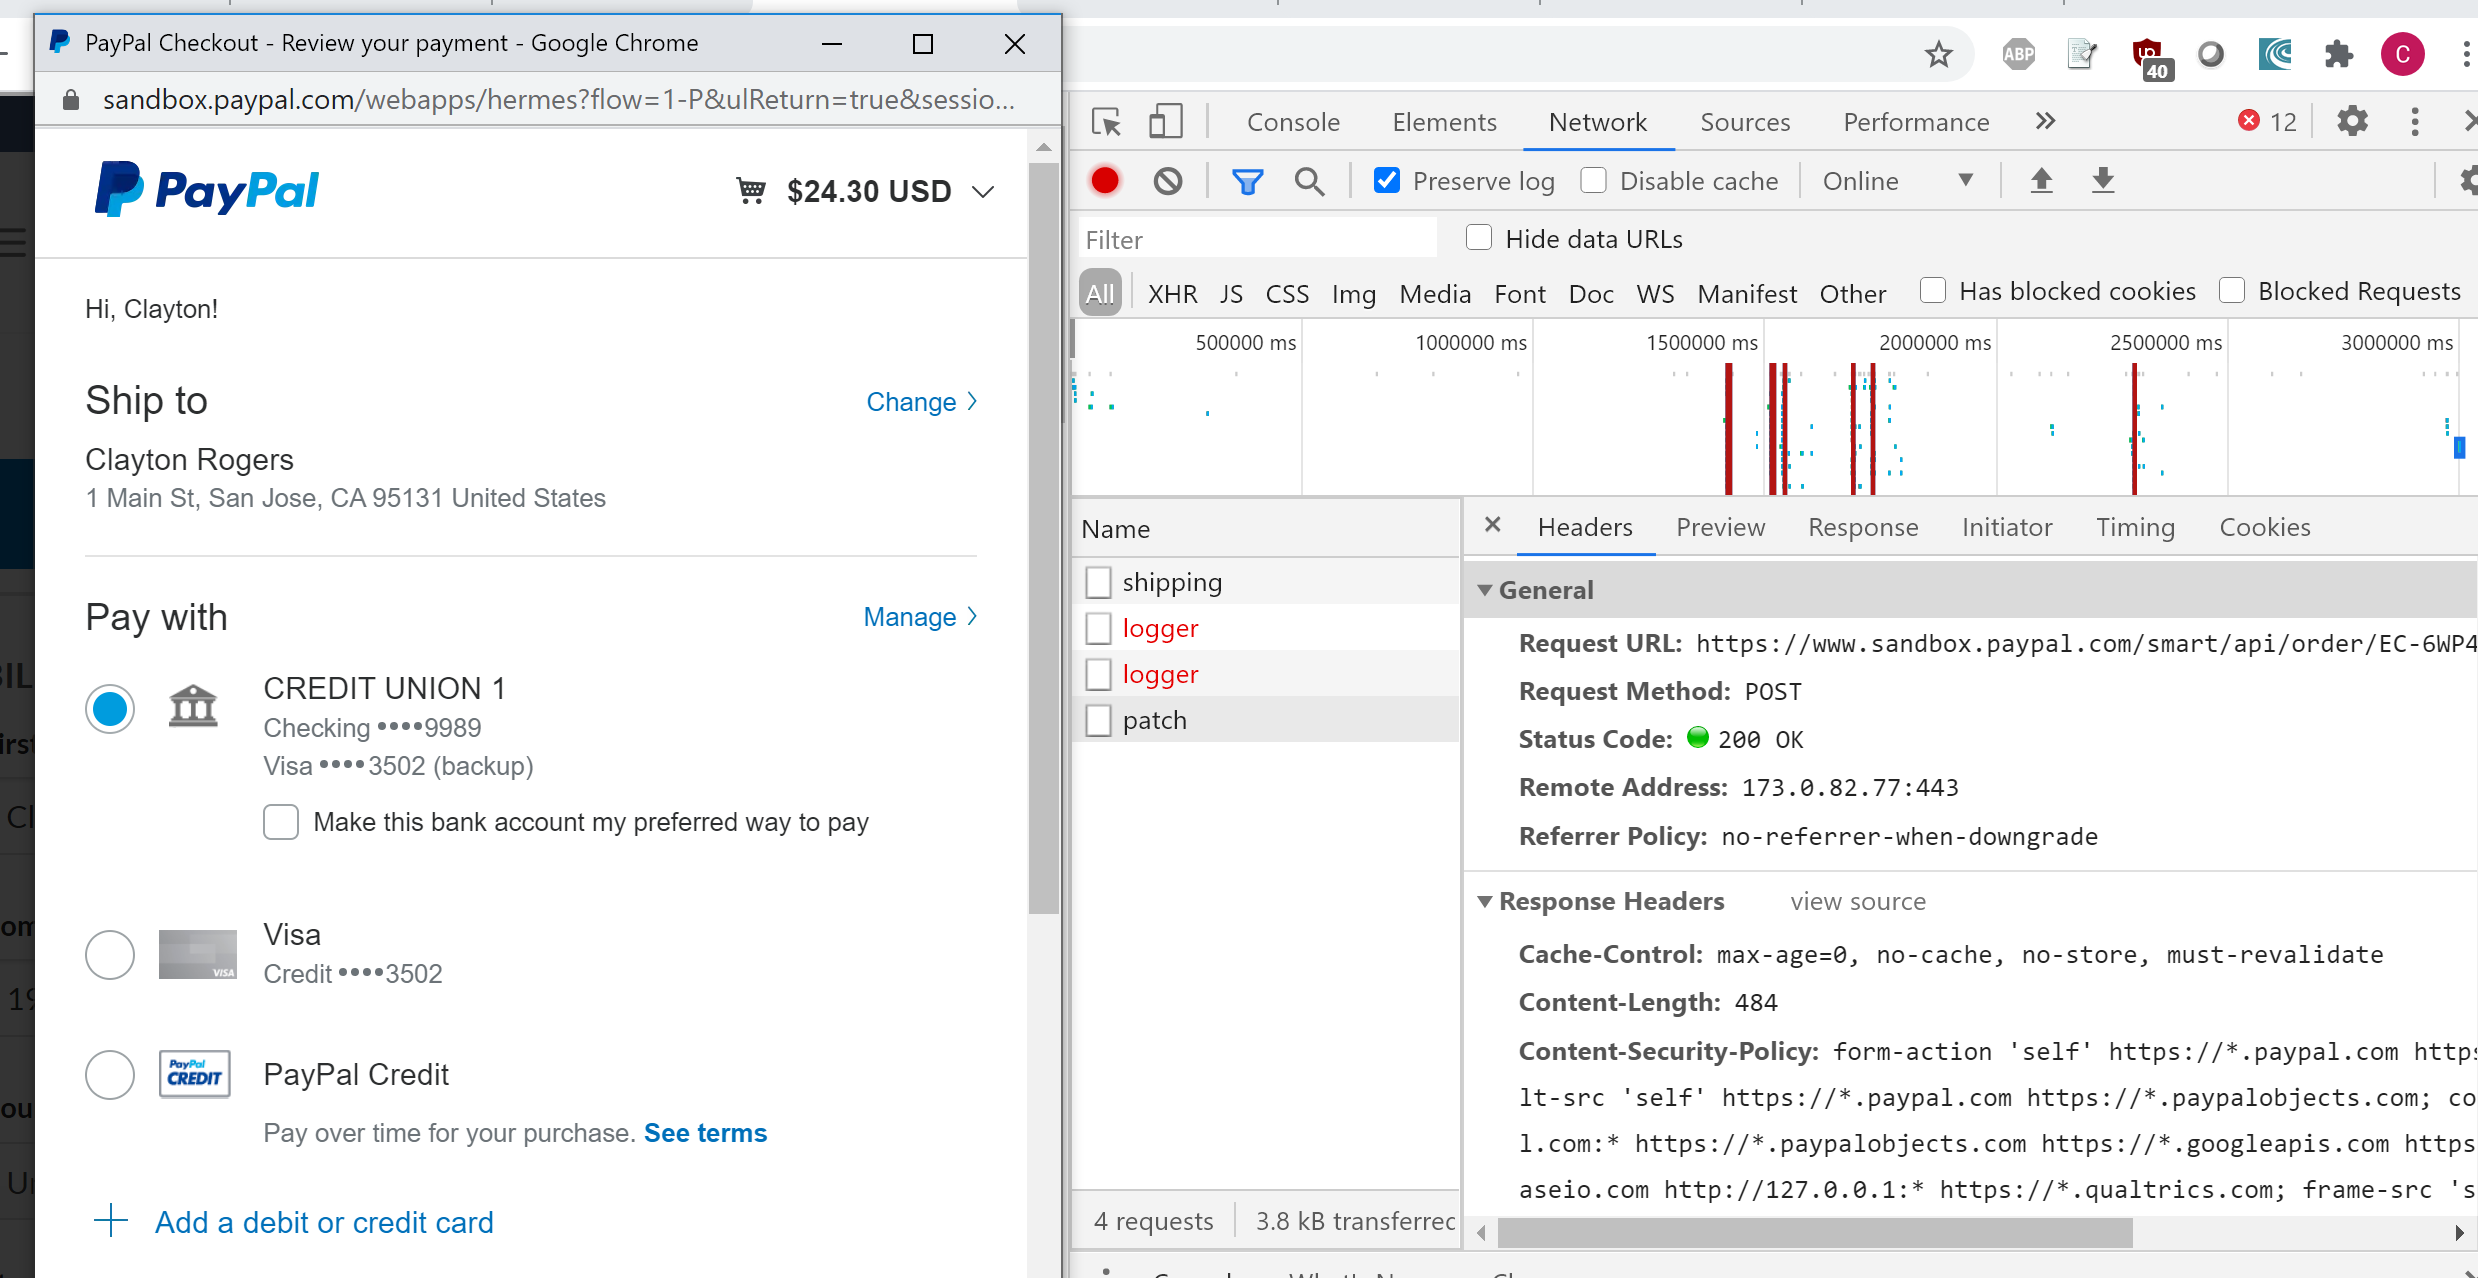2478x1278 pixels.
Task: Click Manage payment methods link
Action: coord(920,617)
